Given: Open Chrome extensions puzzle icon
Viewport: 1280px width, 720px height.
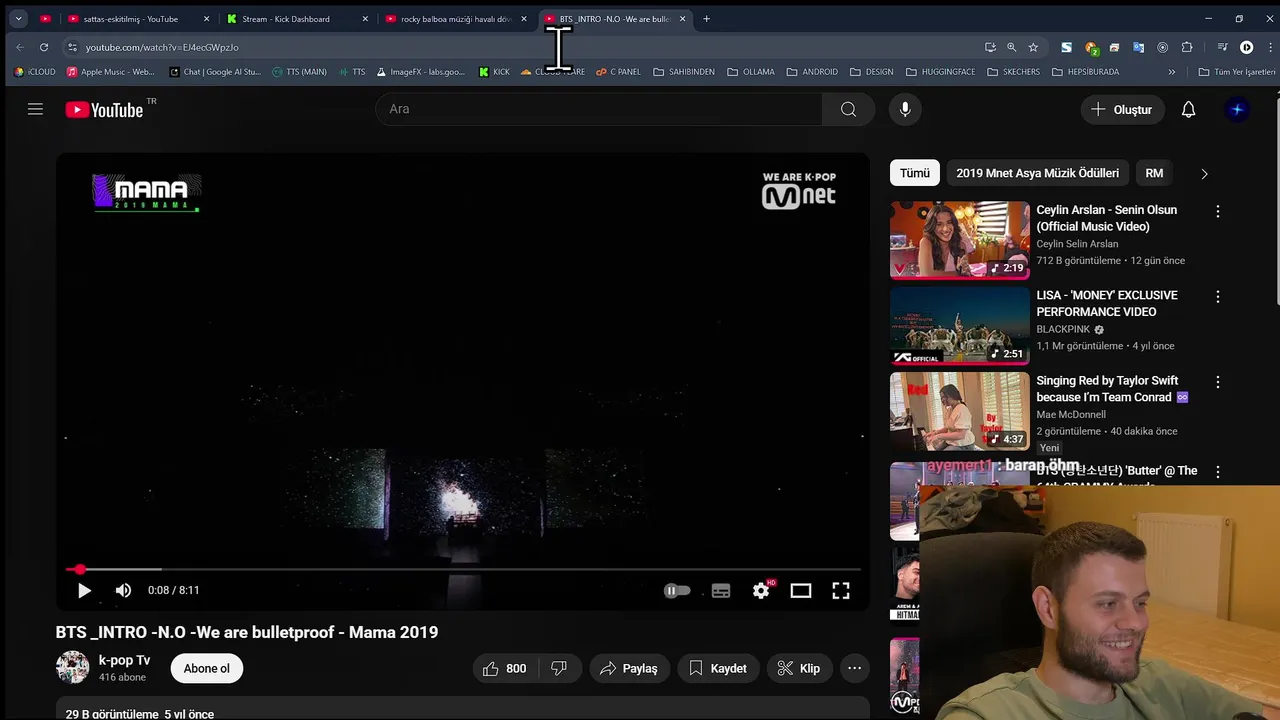Looking at the screenshot, I should click(x=1187, y=47).
